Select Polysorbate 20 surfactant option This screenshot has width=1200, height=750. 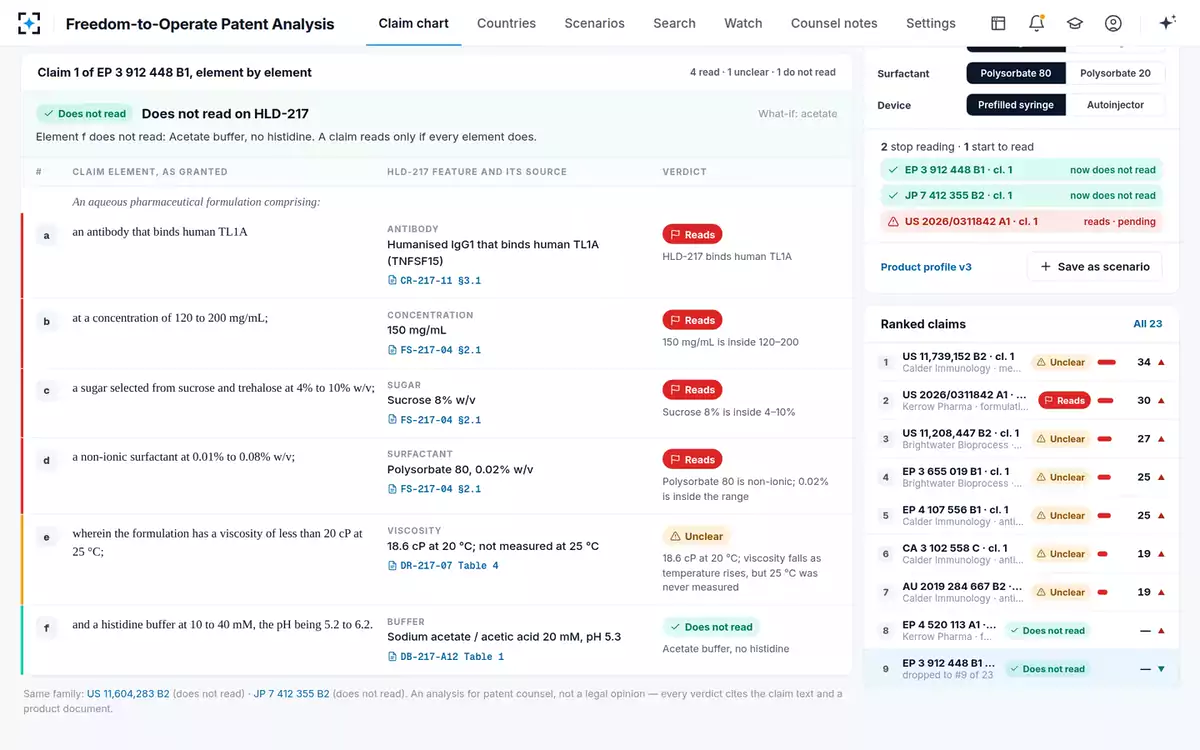coord(1115,73)
